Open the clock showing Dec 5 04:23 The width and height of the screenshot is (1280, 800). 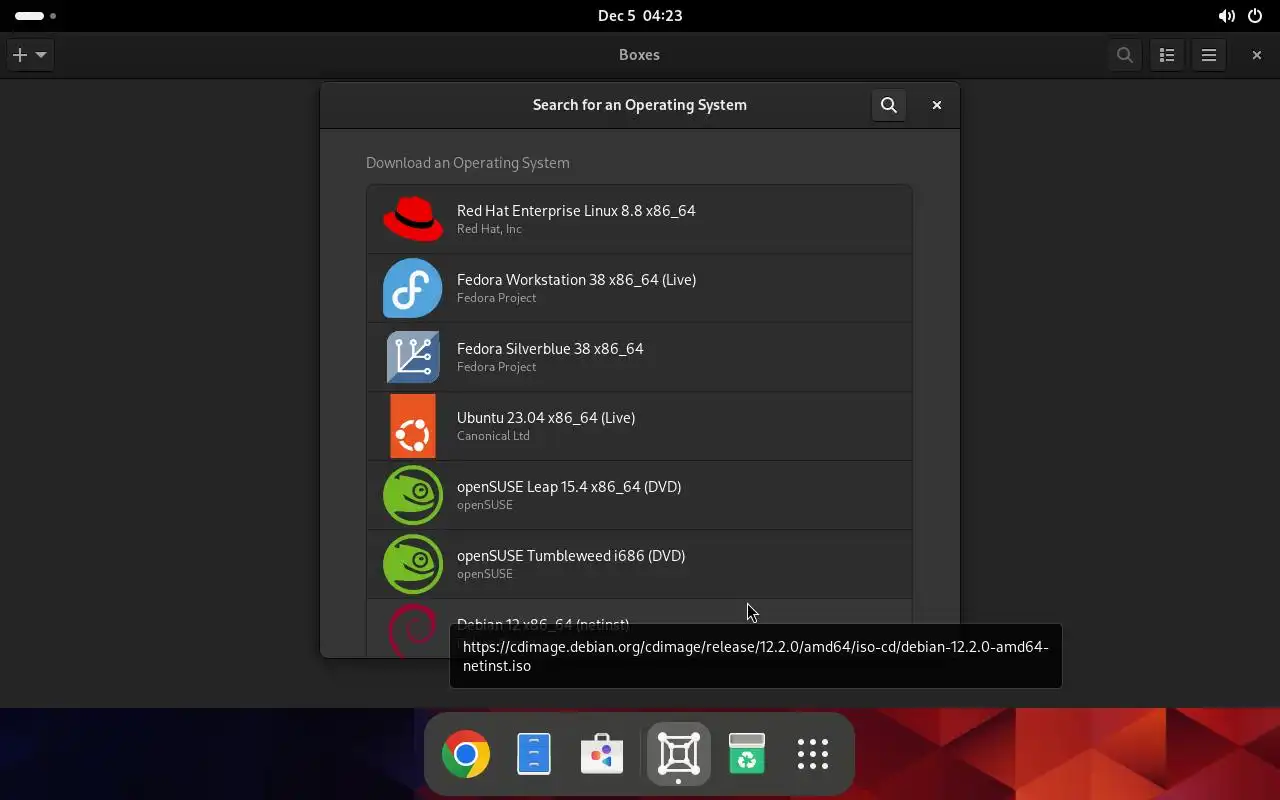point(640,16)
